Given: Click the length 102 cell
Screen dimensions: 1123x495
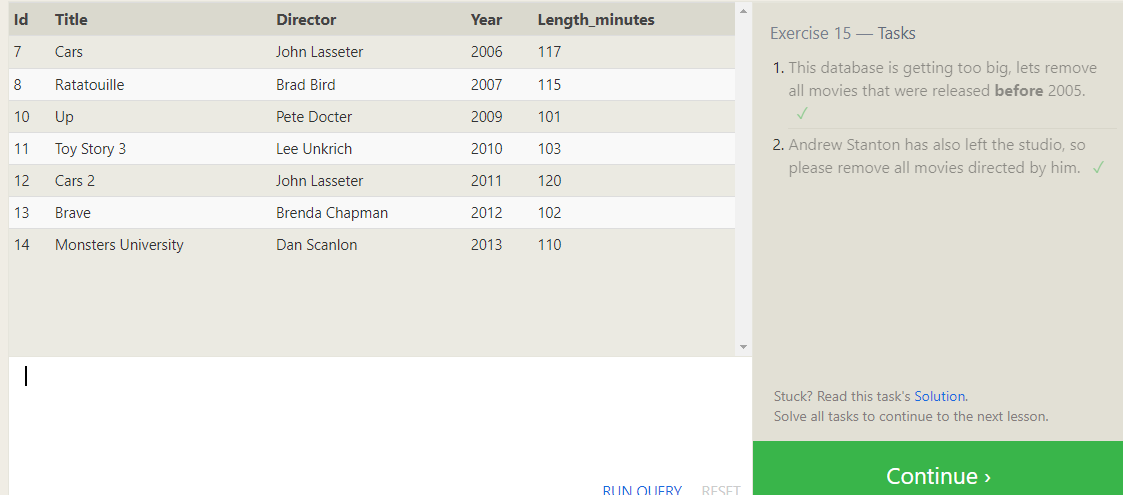Looking at the screenshot, I should point(549,213).
